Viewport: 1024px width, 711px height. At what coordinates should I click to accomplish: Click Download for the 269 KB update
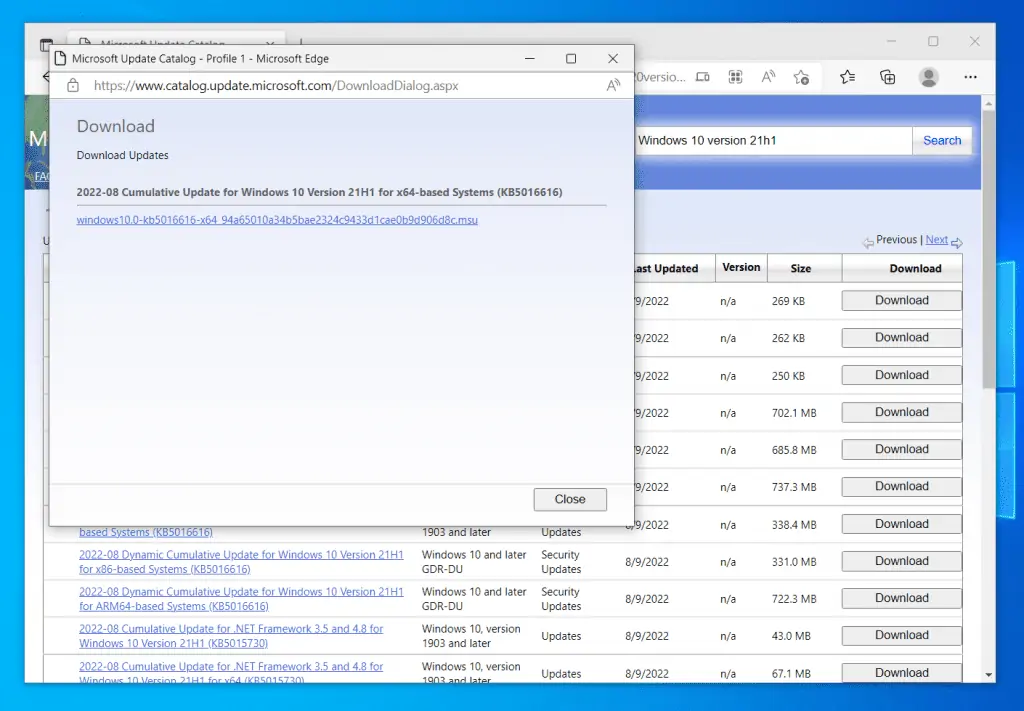(901, 300)
